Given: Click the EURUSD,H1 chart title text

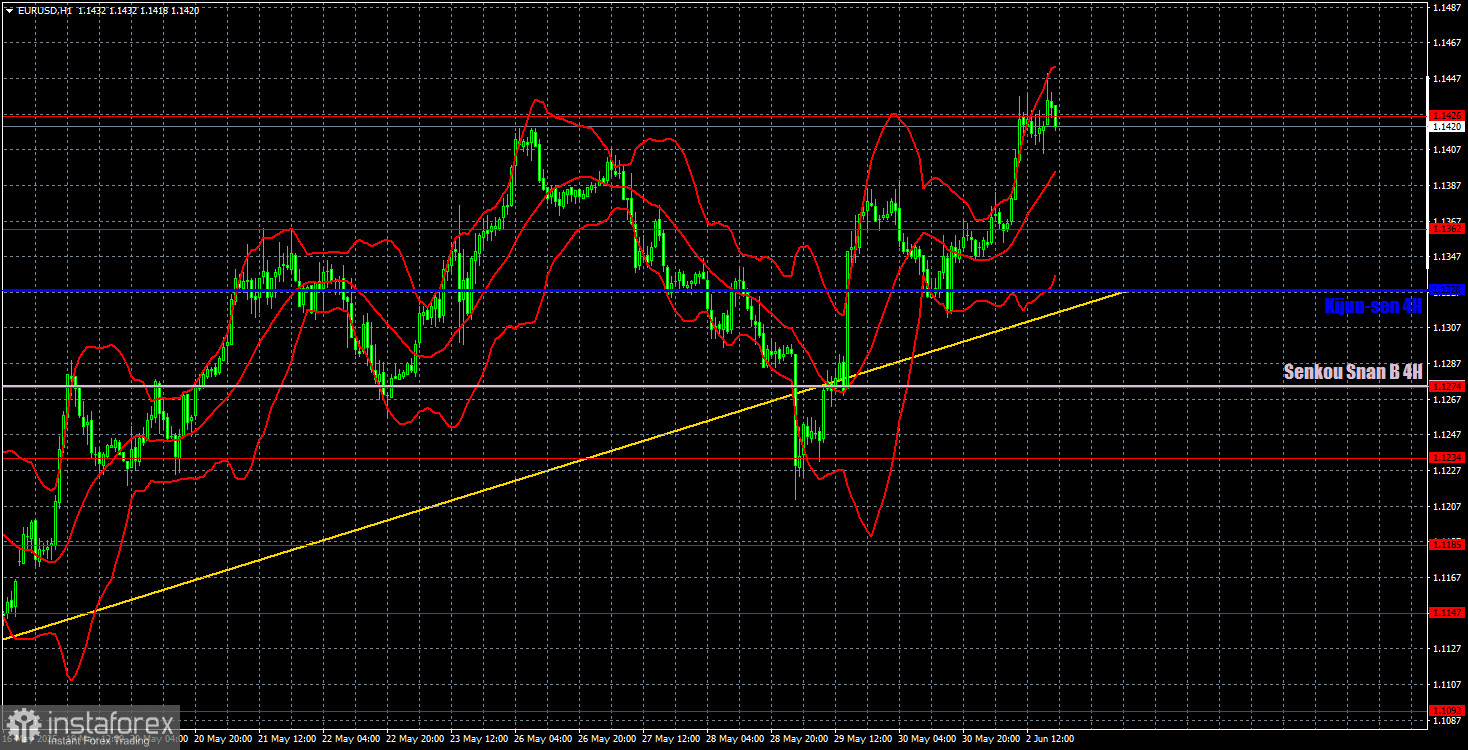Looking at the screenshot, I should coord(43,10).
